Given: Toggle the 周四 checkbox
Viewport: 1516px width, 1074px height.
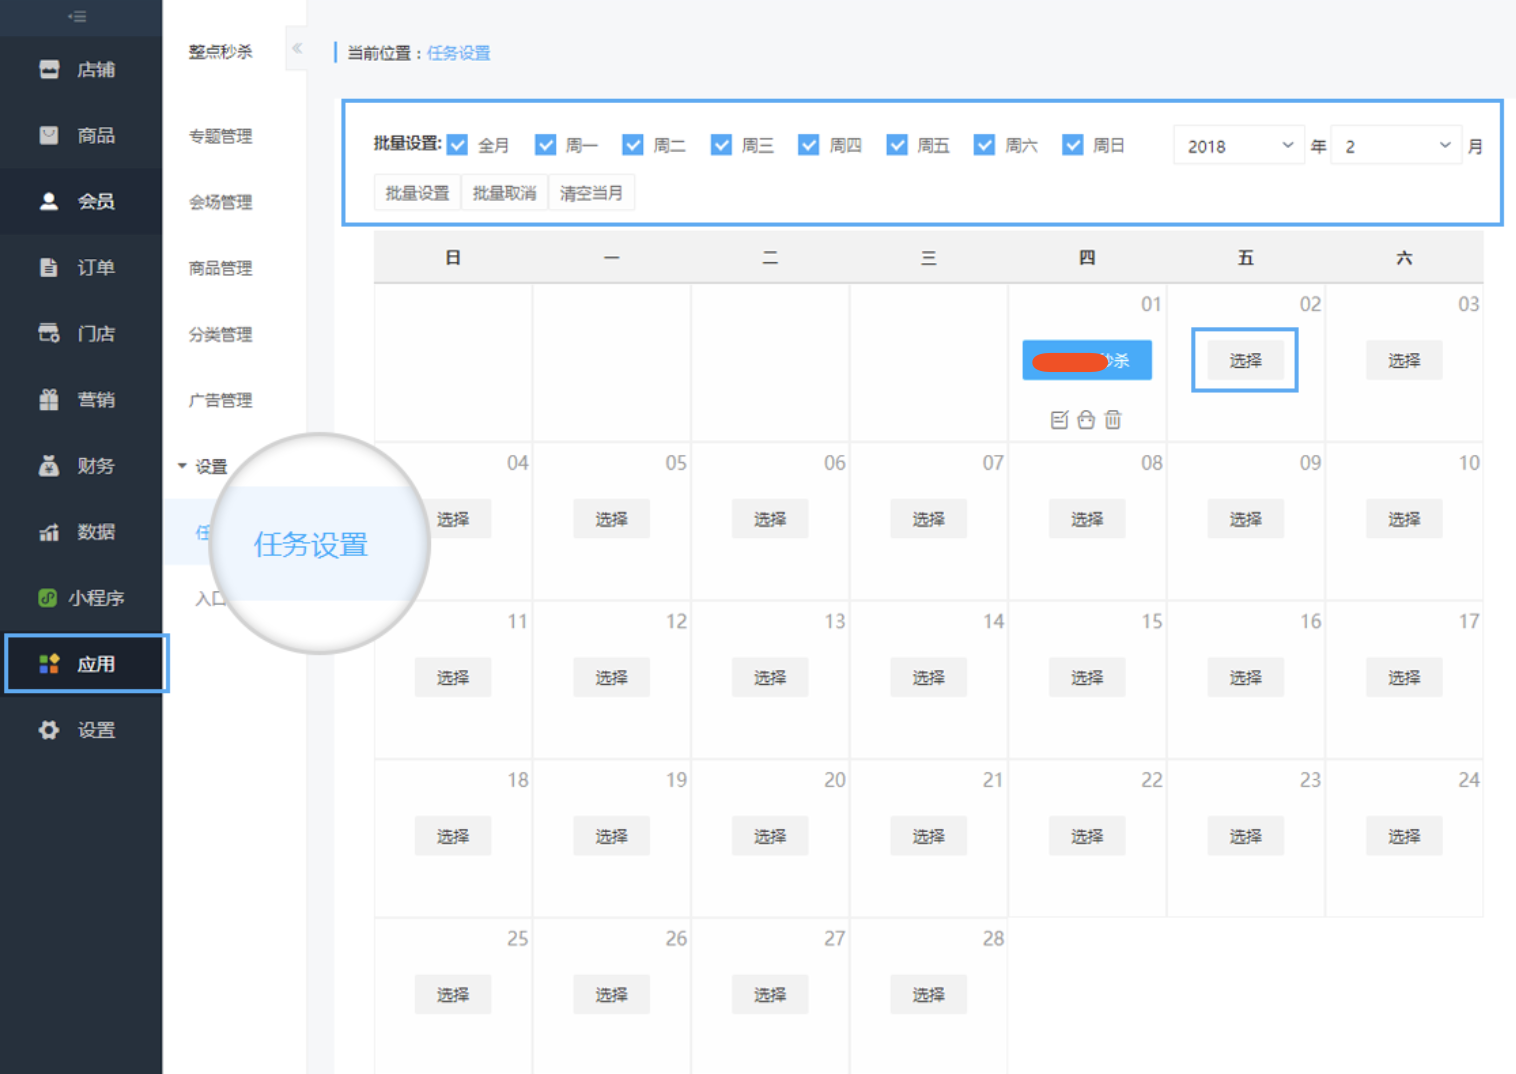Looking at the screenshot, I should 809,145.
